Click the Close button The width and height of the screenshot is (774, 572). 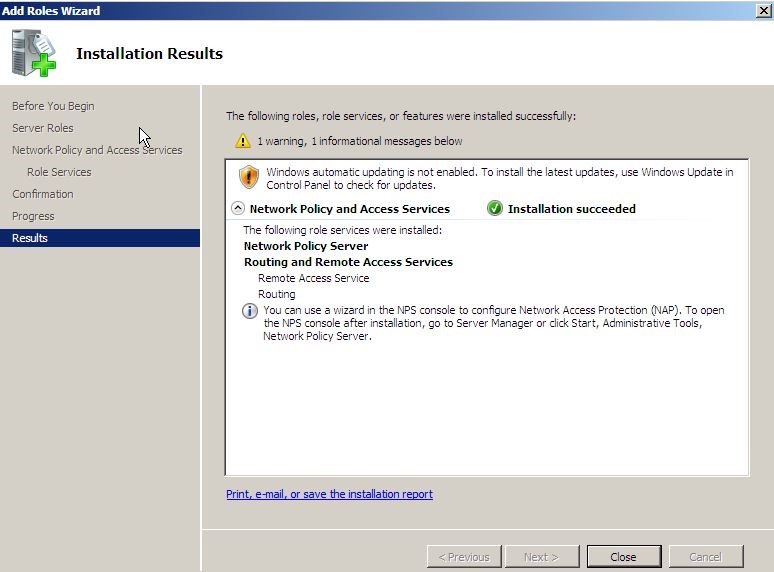coord(624,557)
